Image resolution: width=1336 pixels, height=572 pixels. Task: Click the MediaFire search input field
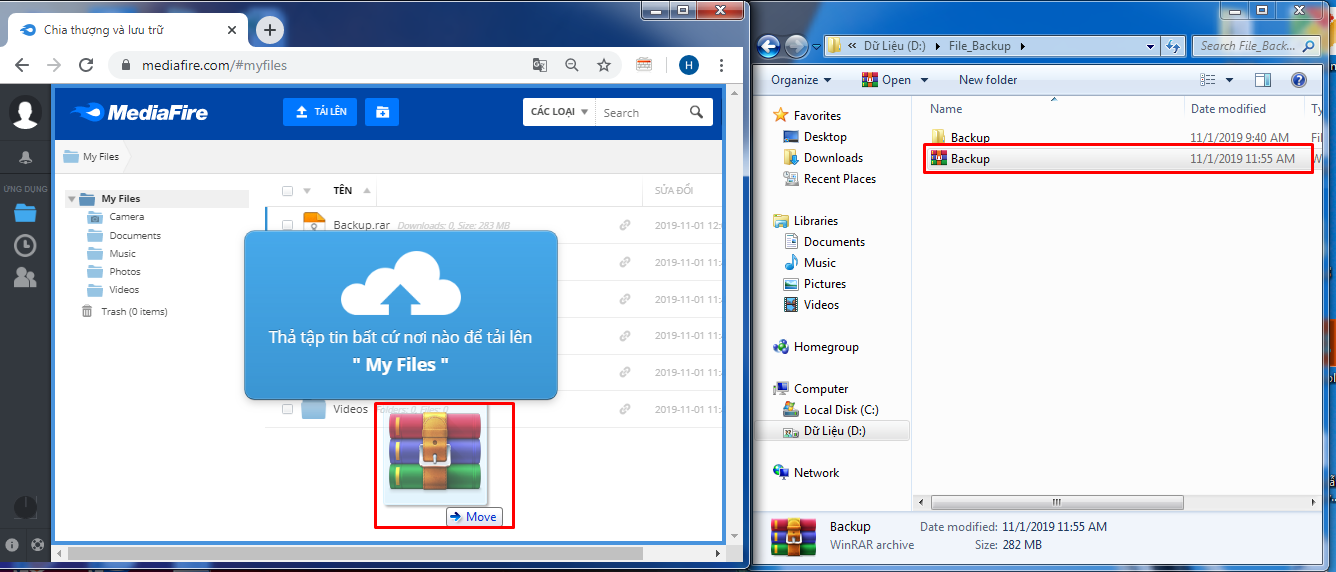tap(640, 113)
